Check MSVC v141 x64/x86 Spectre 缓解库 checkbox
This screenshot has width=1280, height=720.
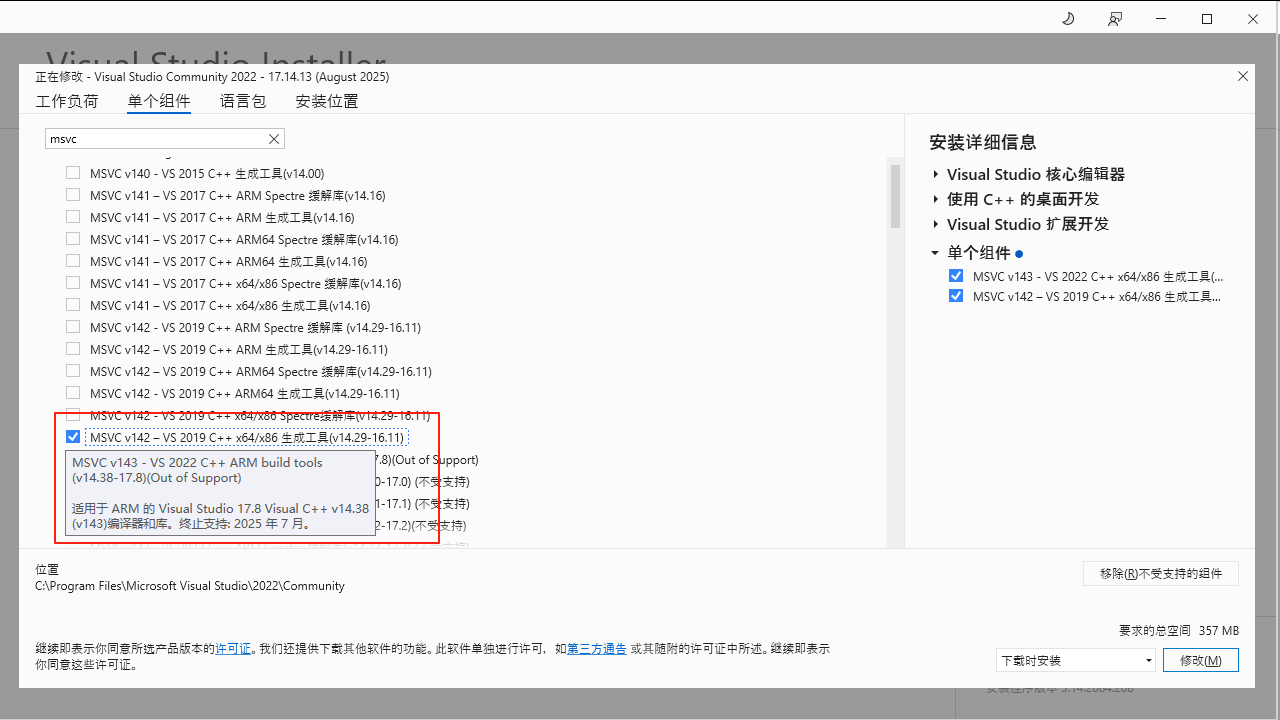pyautogui.click(x=73, y=283)
